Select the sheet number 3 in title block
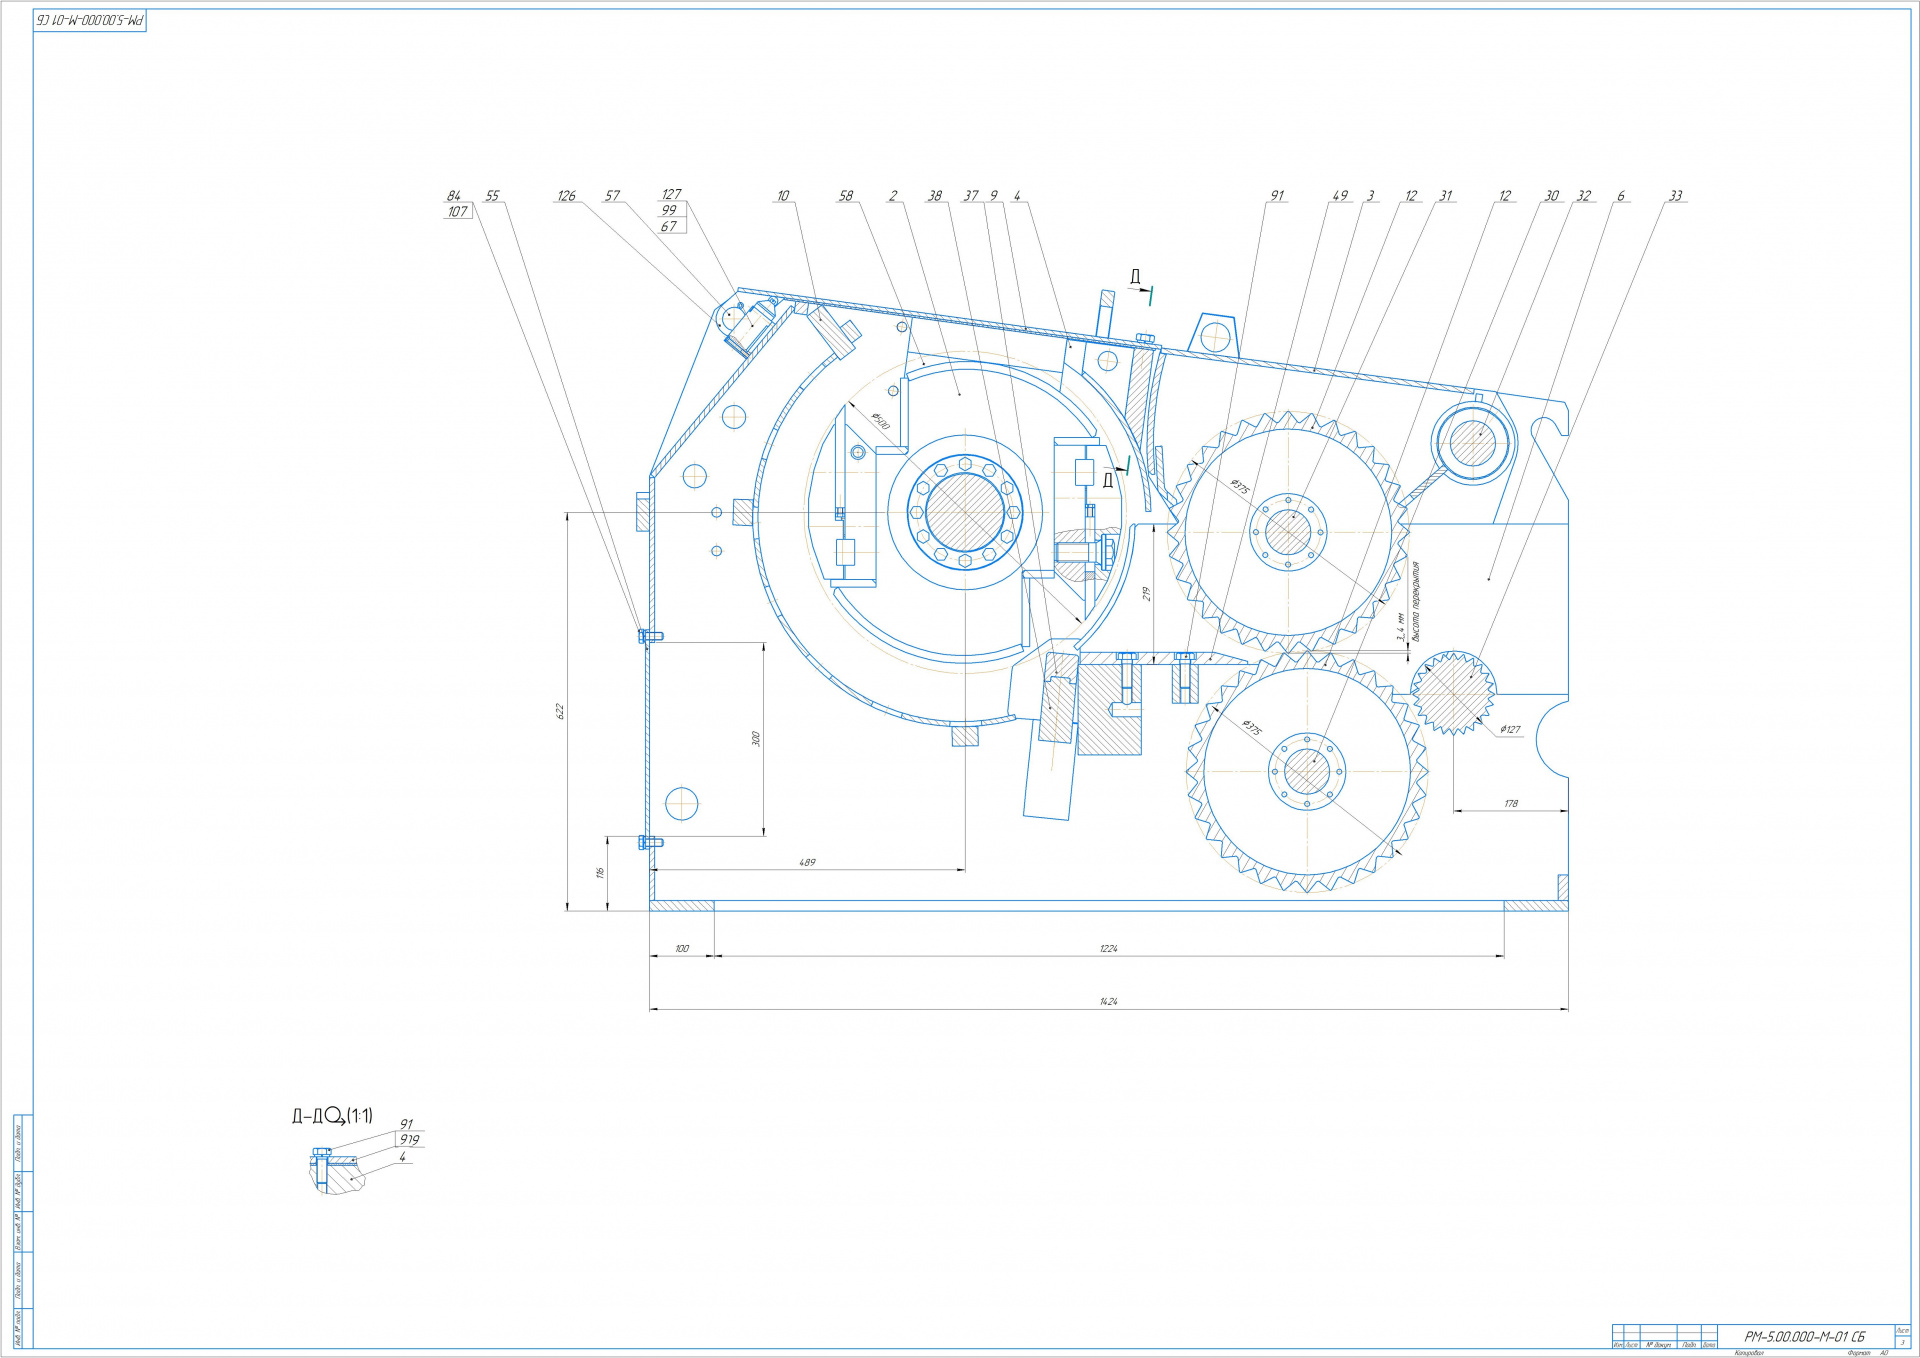The width and height of the screenshot is (1920, 1358). click(x=1902, y=1342)
